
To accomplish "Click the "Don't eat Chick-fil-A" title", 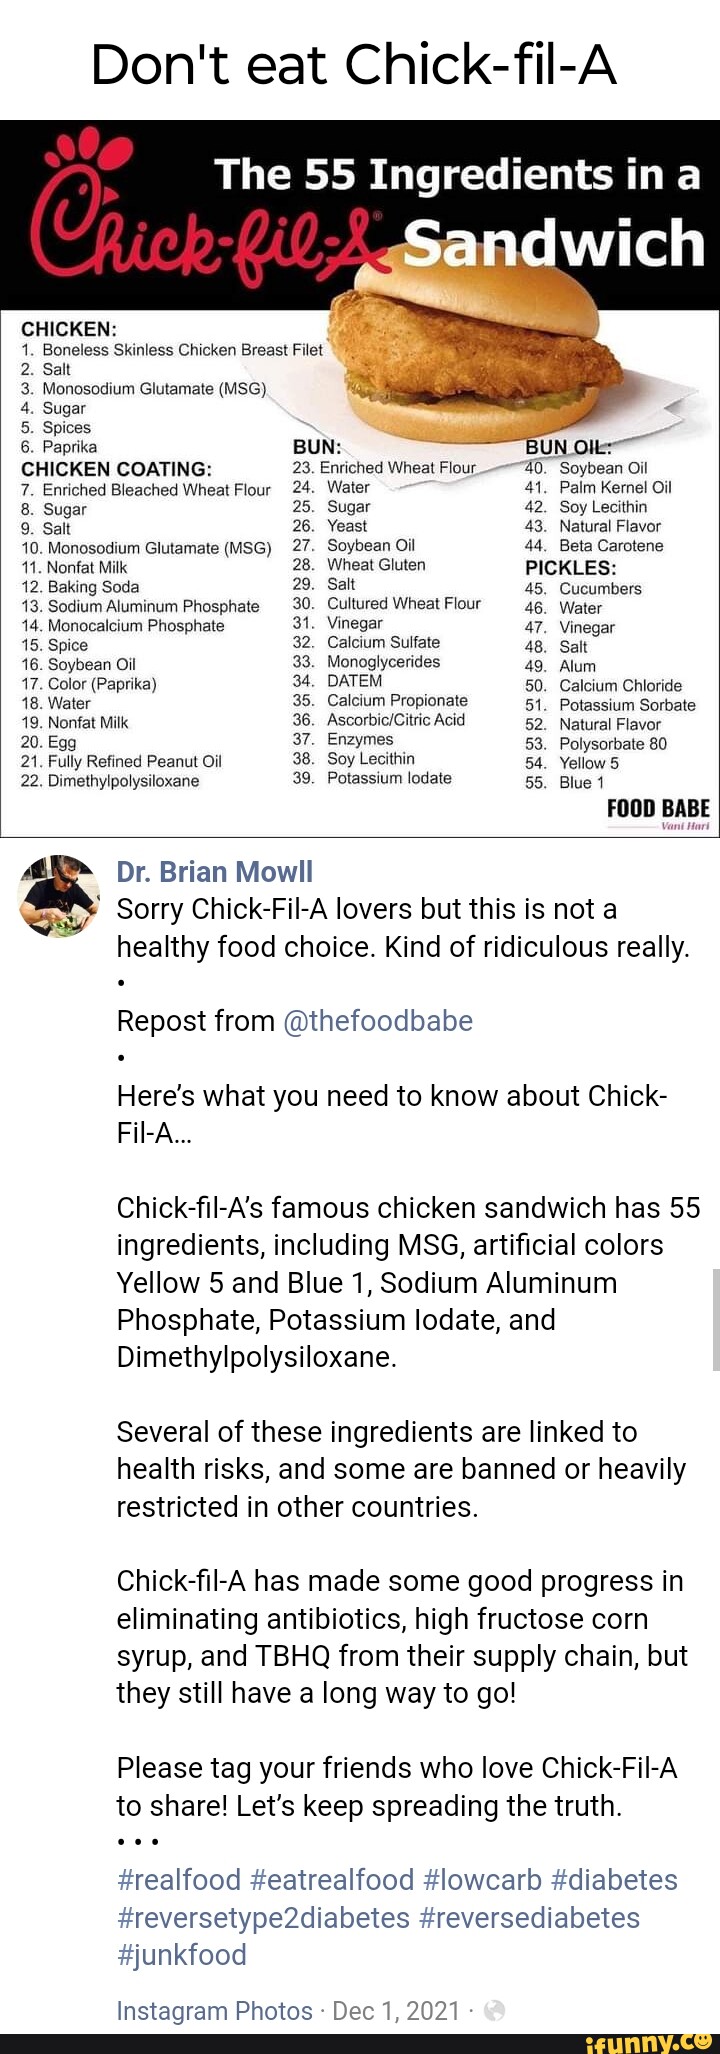I will point(354,66).
